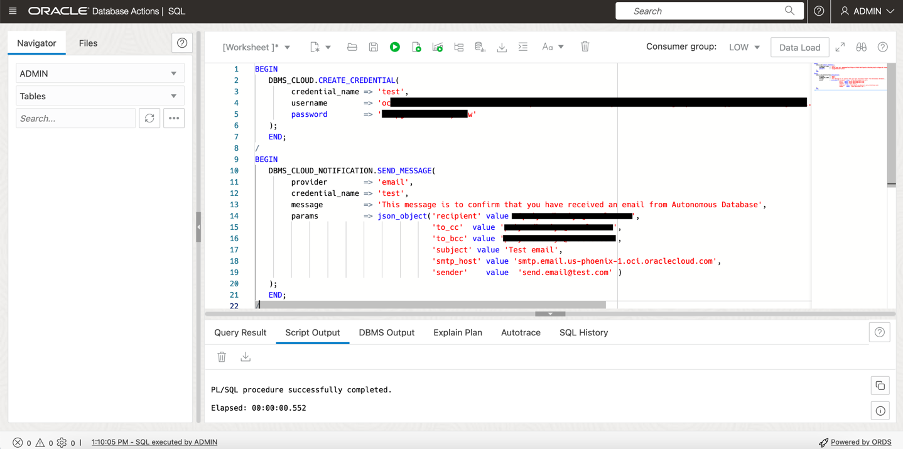Click the editor horizontal scrollbar
The height and width of the screenshot is (450, 904).
(x=431, y=304)
